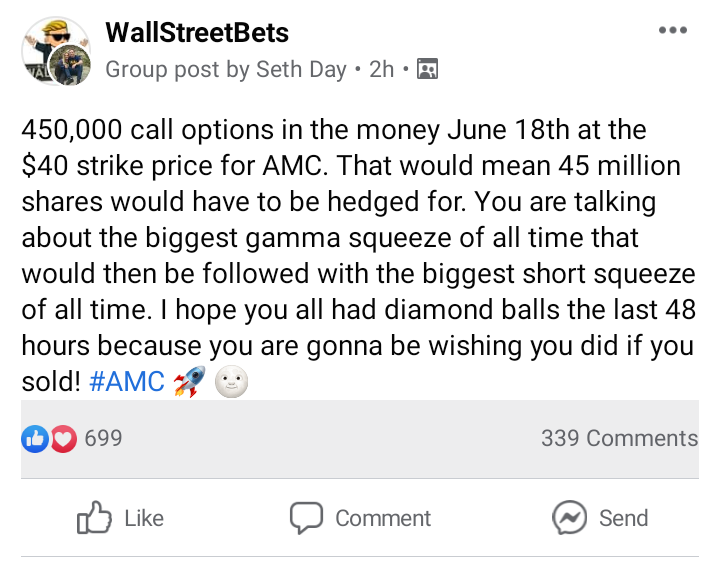Click the blue thumbs-up reaction icon
Screen dimensions: 720x563
[x=34, y=438]
